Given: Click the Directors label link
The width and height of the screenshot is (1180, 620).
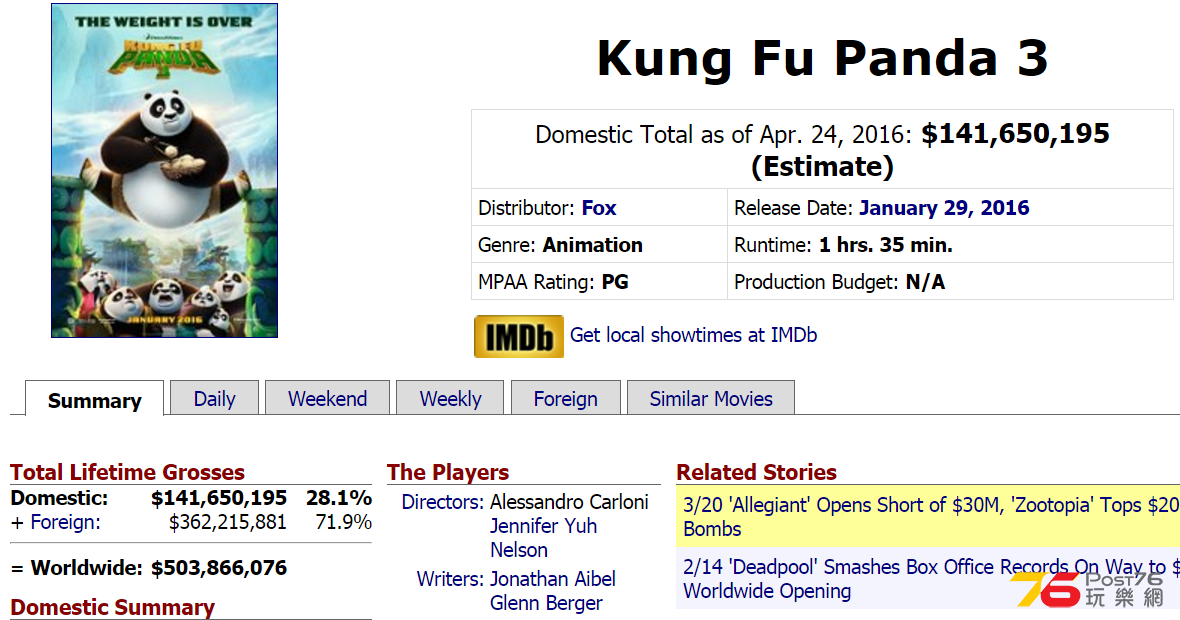Looking at the screenshot, I should coord(442,502).
